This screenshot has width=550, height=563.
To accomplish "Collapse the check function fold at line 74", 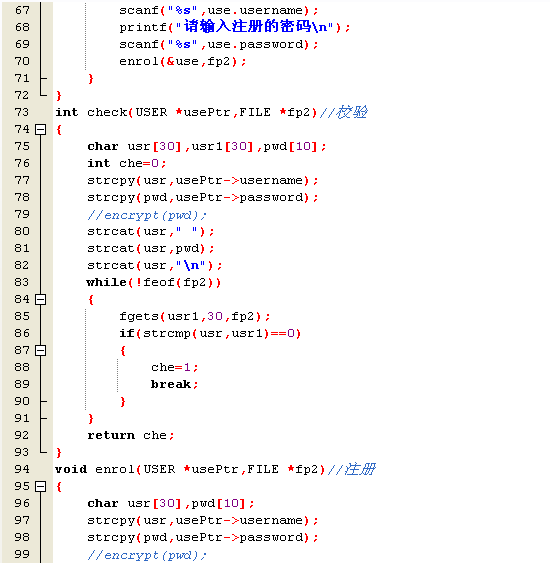I will tap(41, 129).
